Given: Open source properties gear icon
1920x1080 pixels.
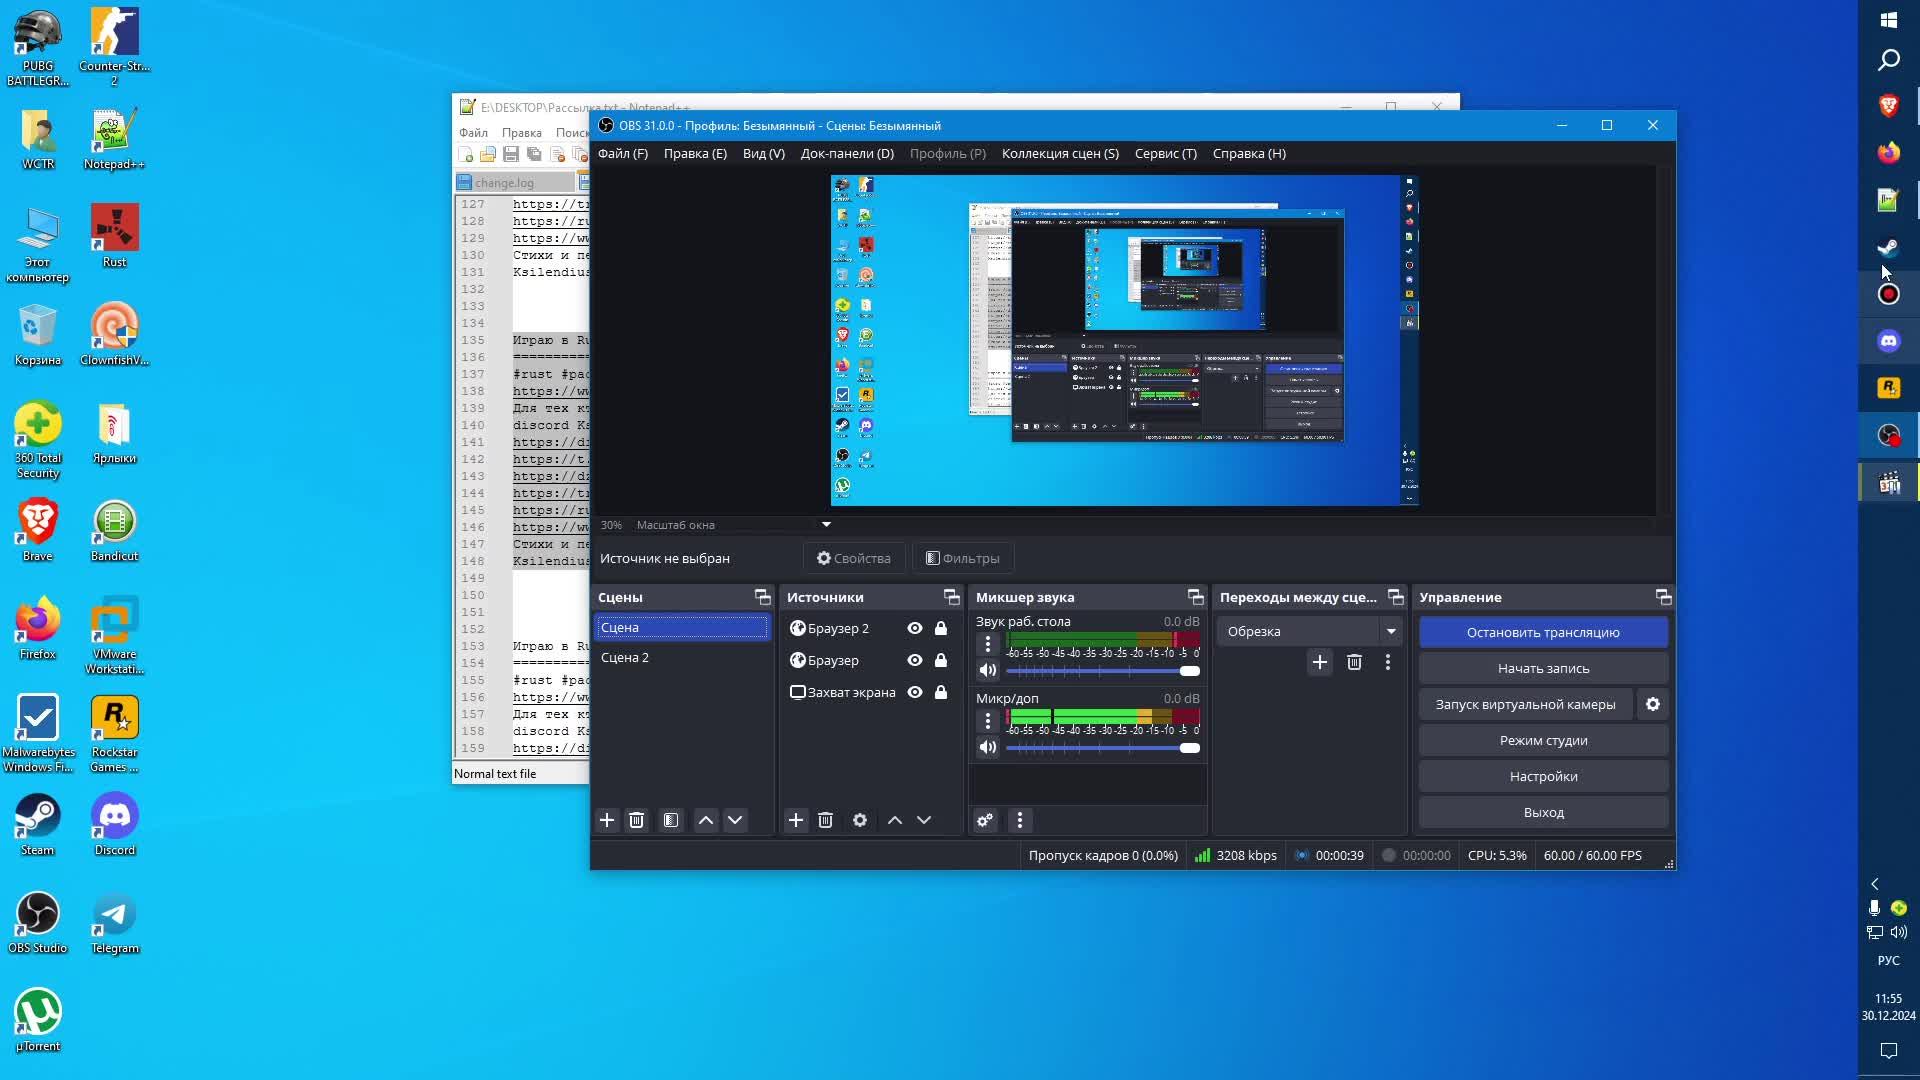Looking at the screenshot, I should 859,820.
